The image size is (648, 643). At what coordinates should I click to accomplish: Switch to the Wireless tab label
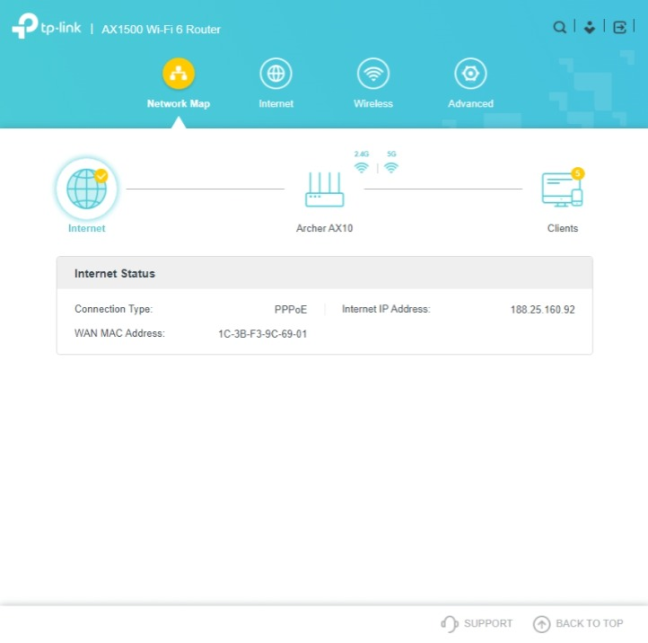point(373,104)
